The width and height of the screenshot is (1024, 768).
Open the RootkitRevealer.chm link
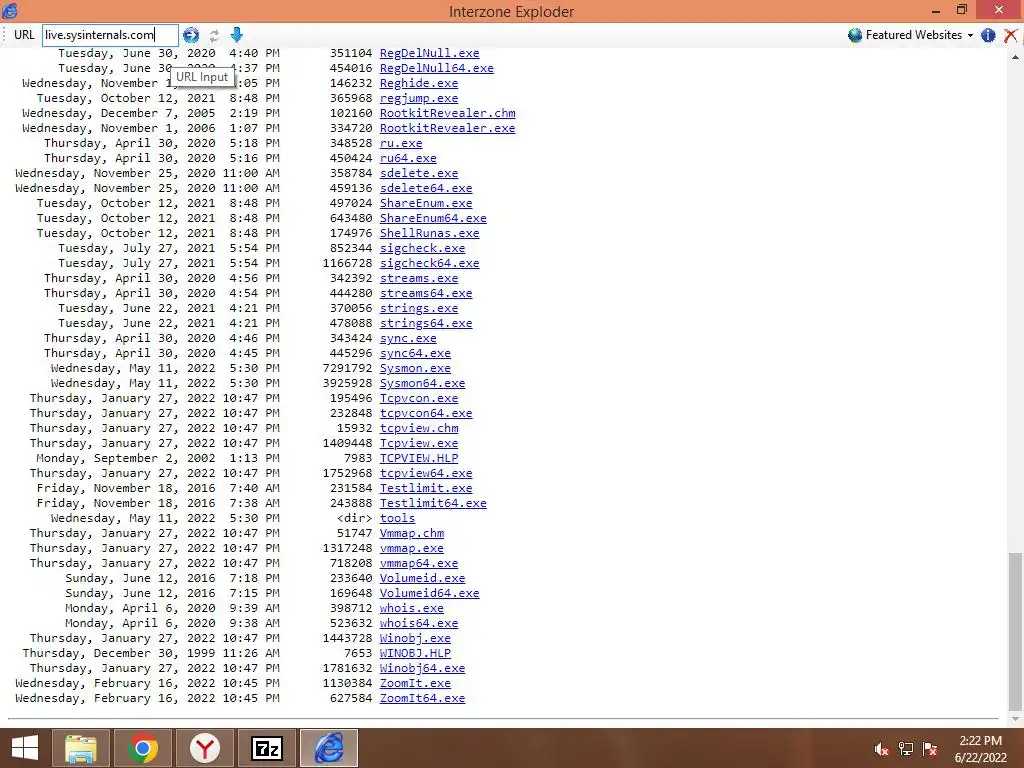[x=447, y=113]
